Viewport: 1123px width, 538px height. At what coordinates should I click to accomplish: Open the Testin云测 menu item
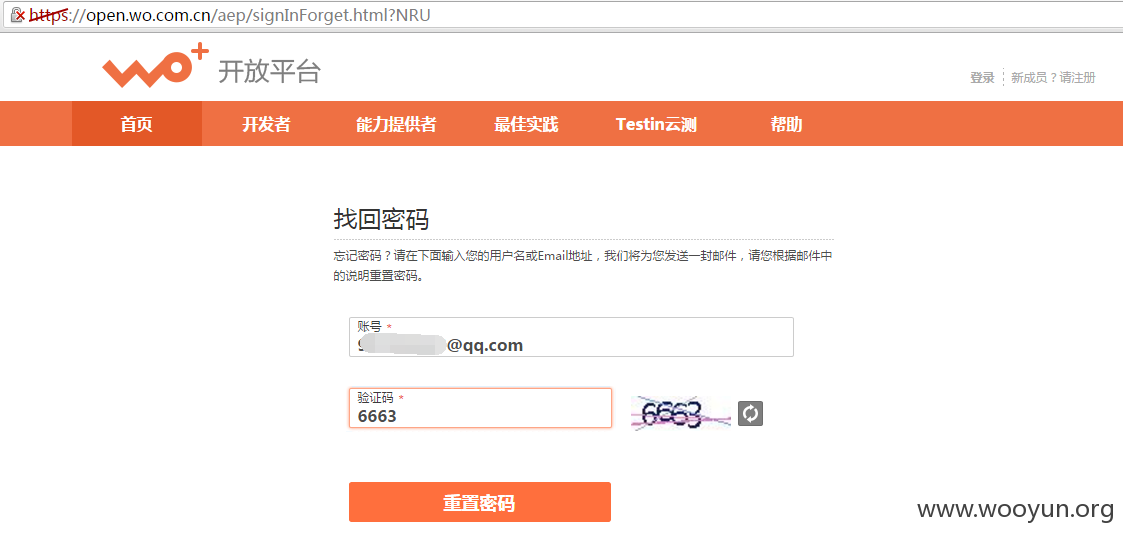656,124
